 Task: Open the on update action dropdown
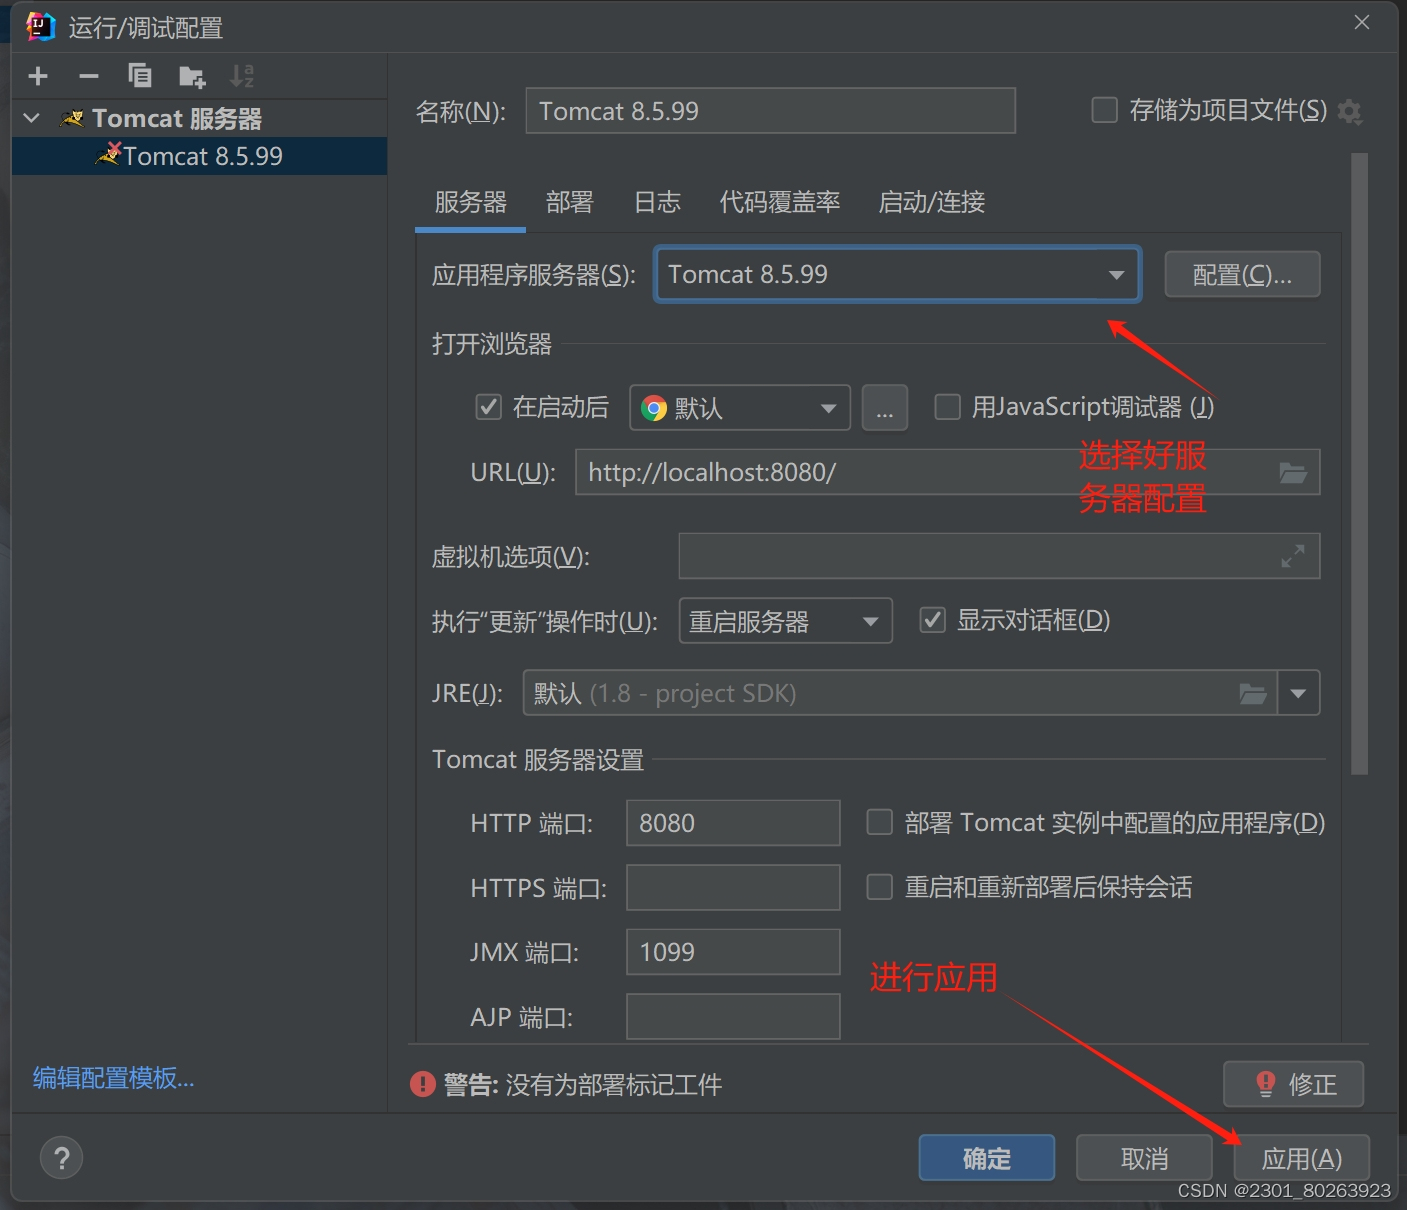785,621
